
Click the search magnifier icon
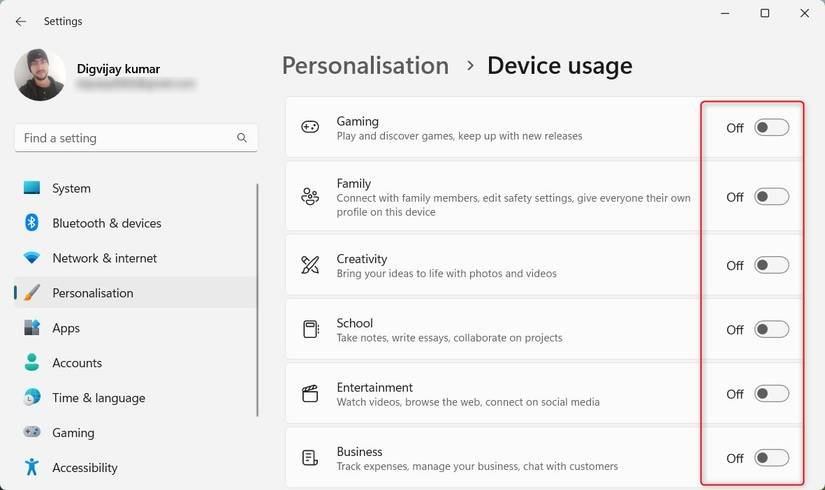pos(242,138)
